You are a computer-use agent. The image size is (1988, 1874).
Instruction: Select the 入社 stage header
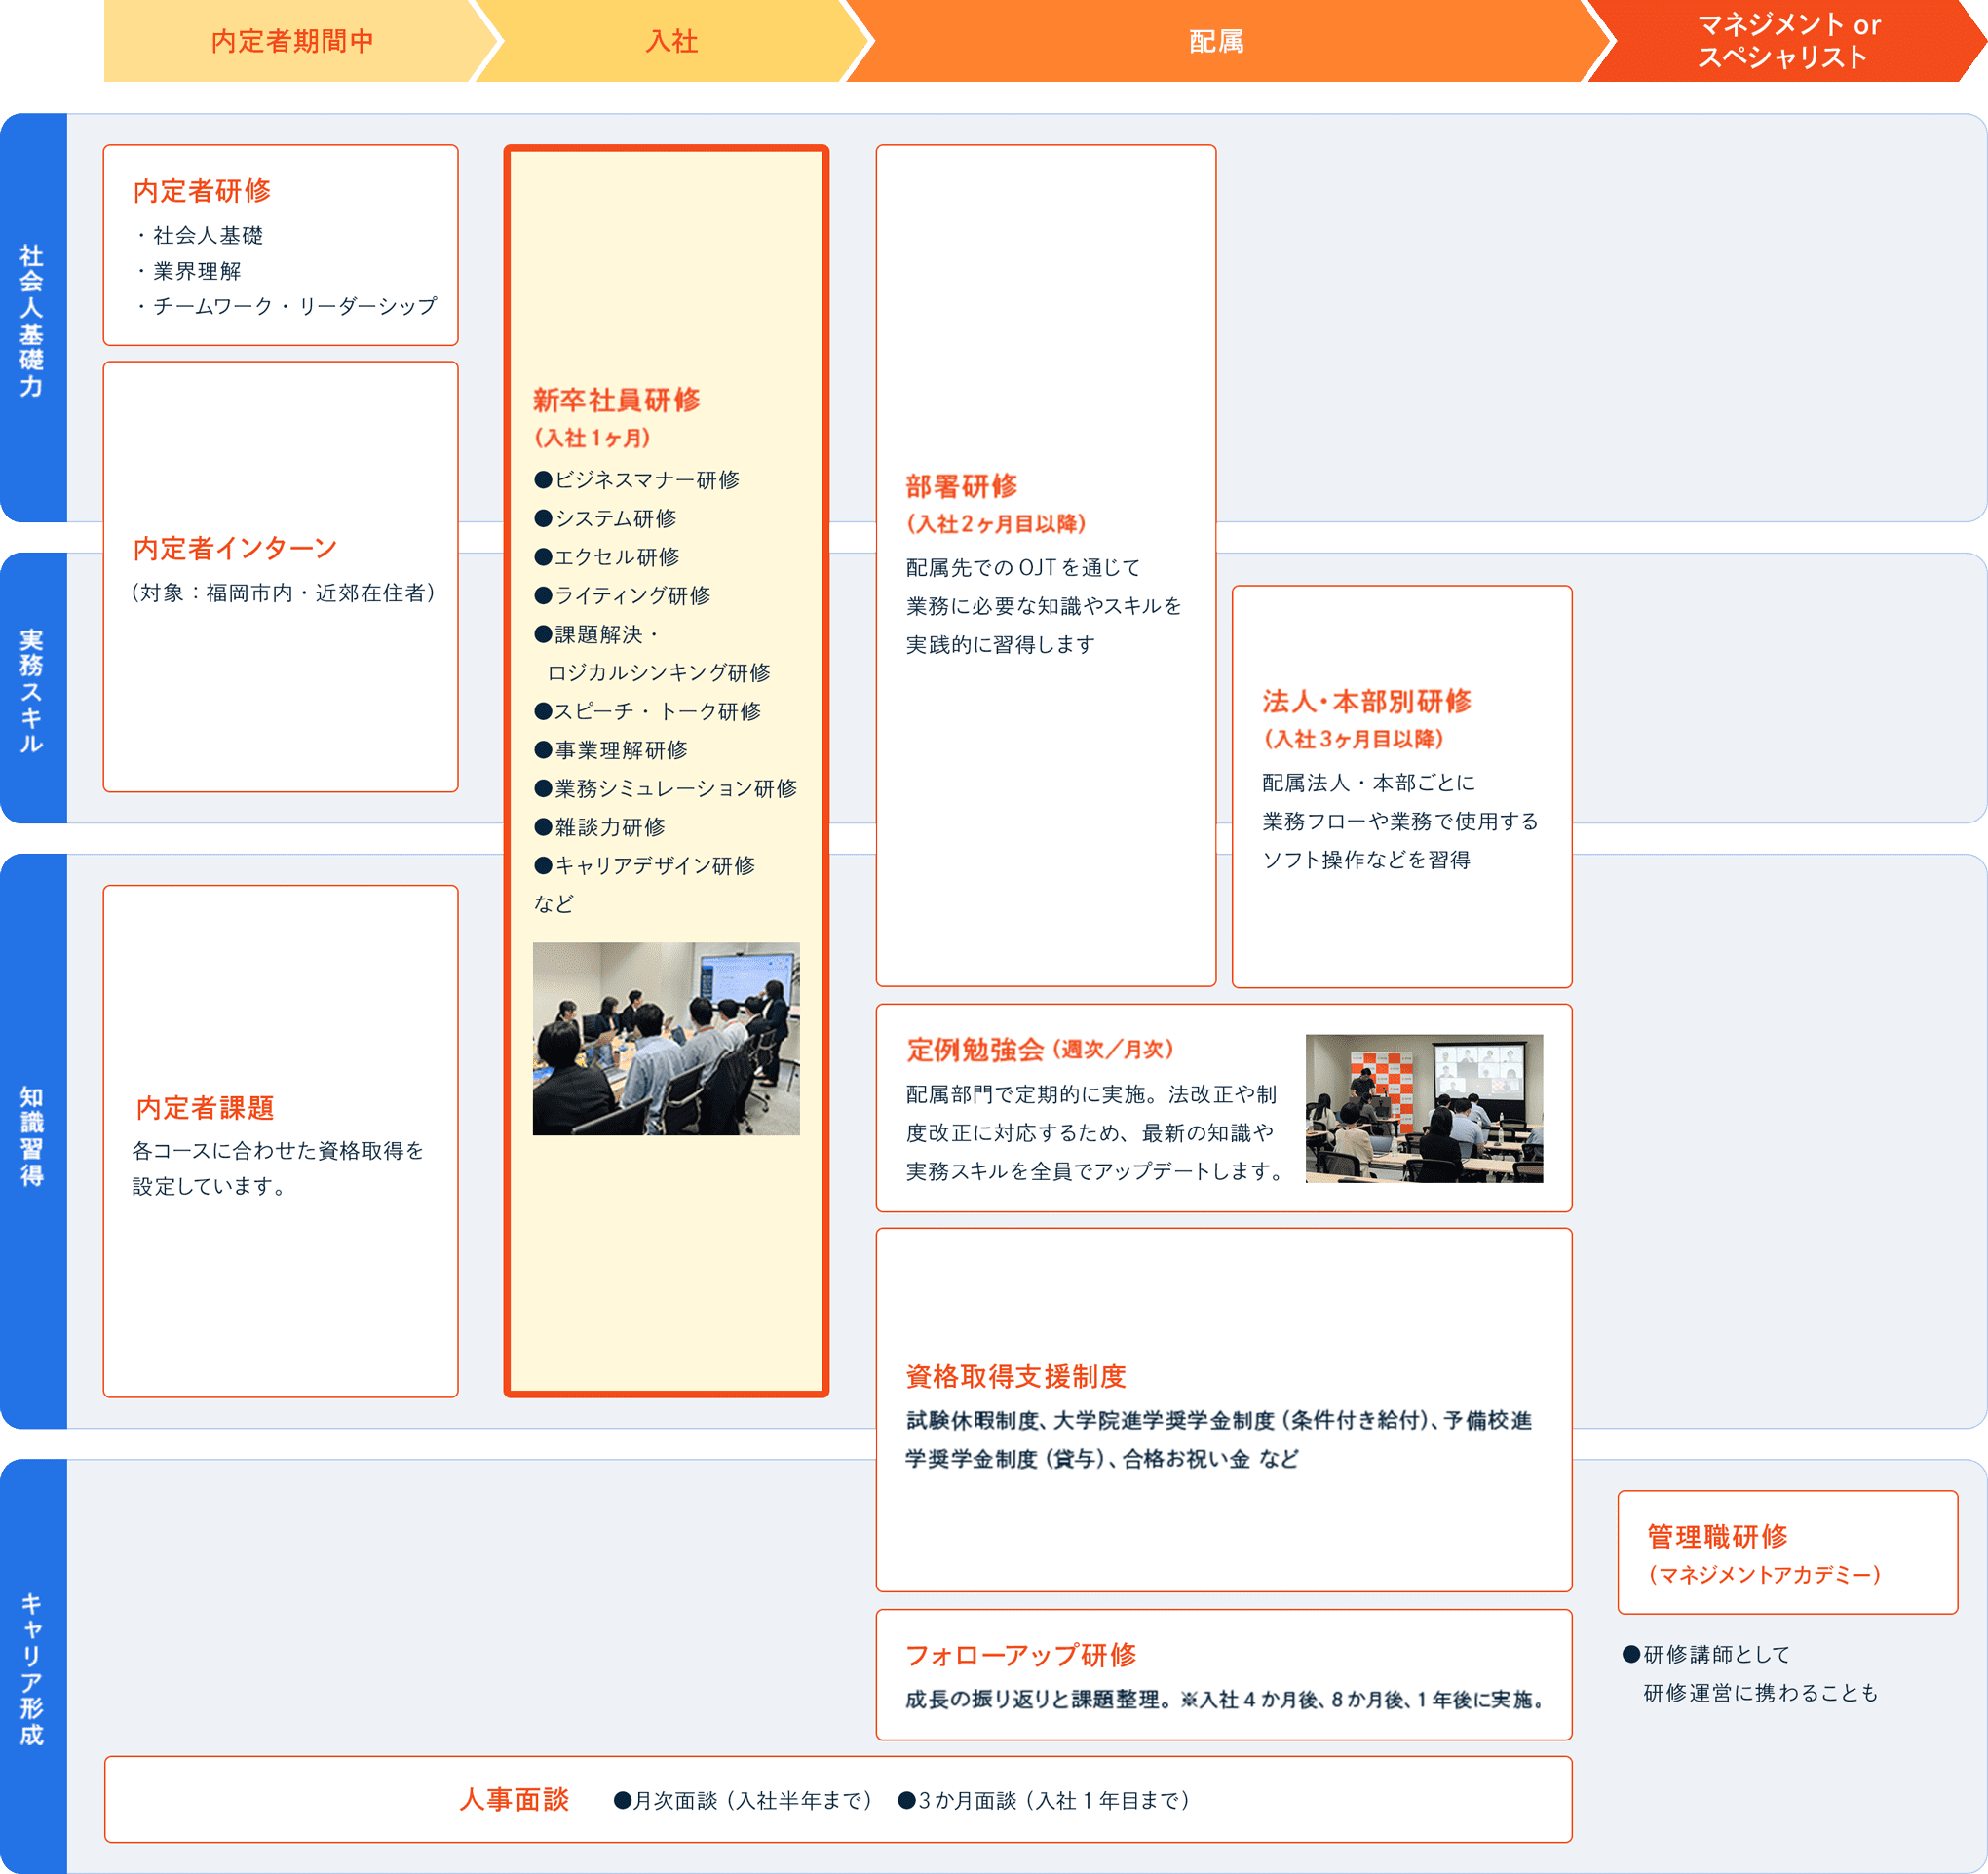coord(670,40)
